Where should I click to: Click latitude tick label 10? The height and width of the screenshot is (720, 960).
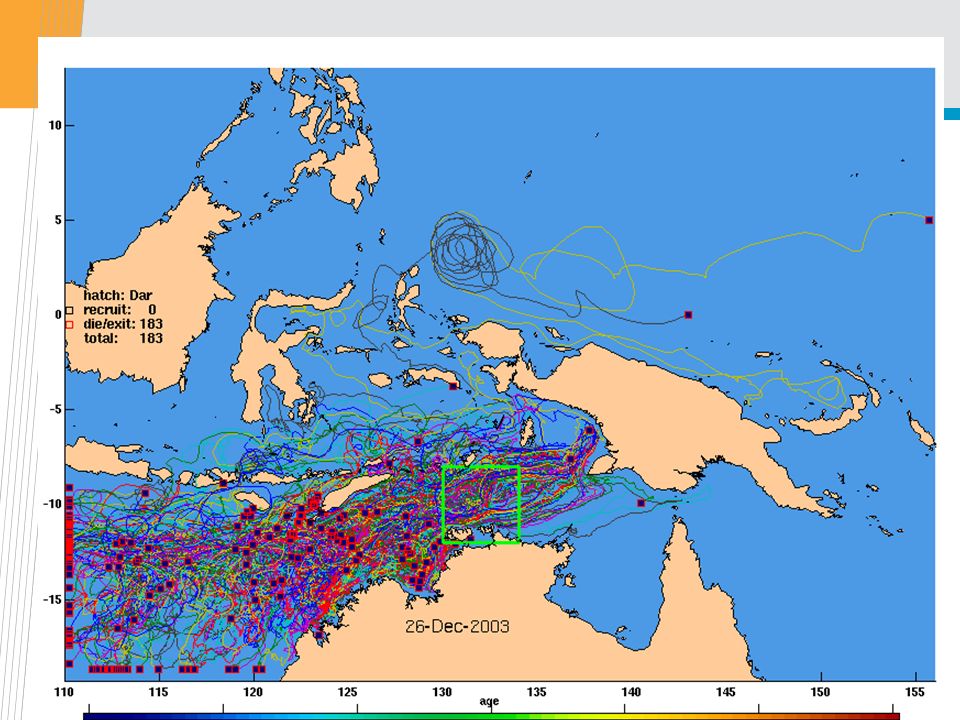(x=55, y=126)
